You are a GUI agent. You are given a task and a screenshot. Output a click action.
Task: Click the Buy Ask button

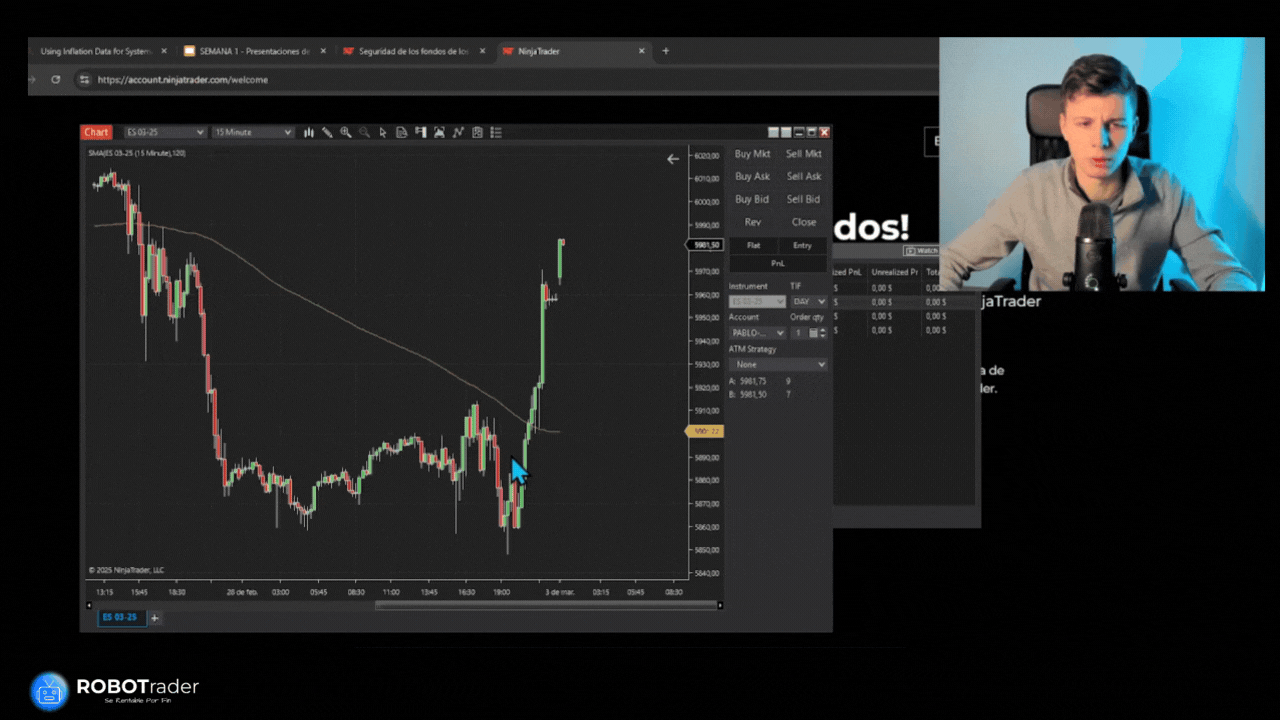click(753, 176)
